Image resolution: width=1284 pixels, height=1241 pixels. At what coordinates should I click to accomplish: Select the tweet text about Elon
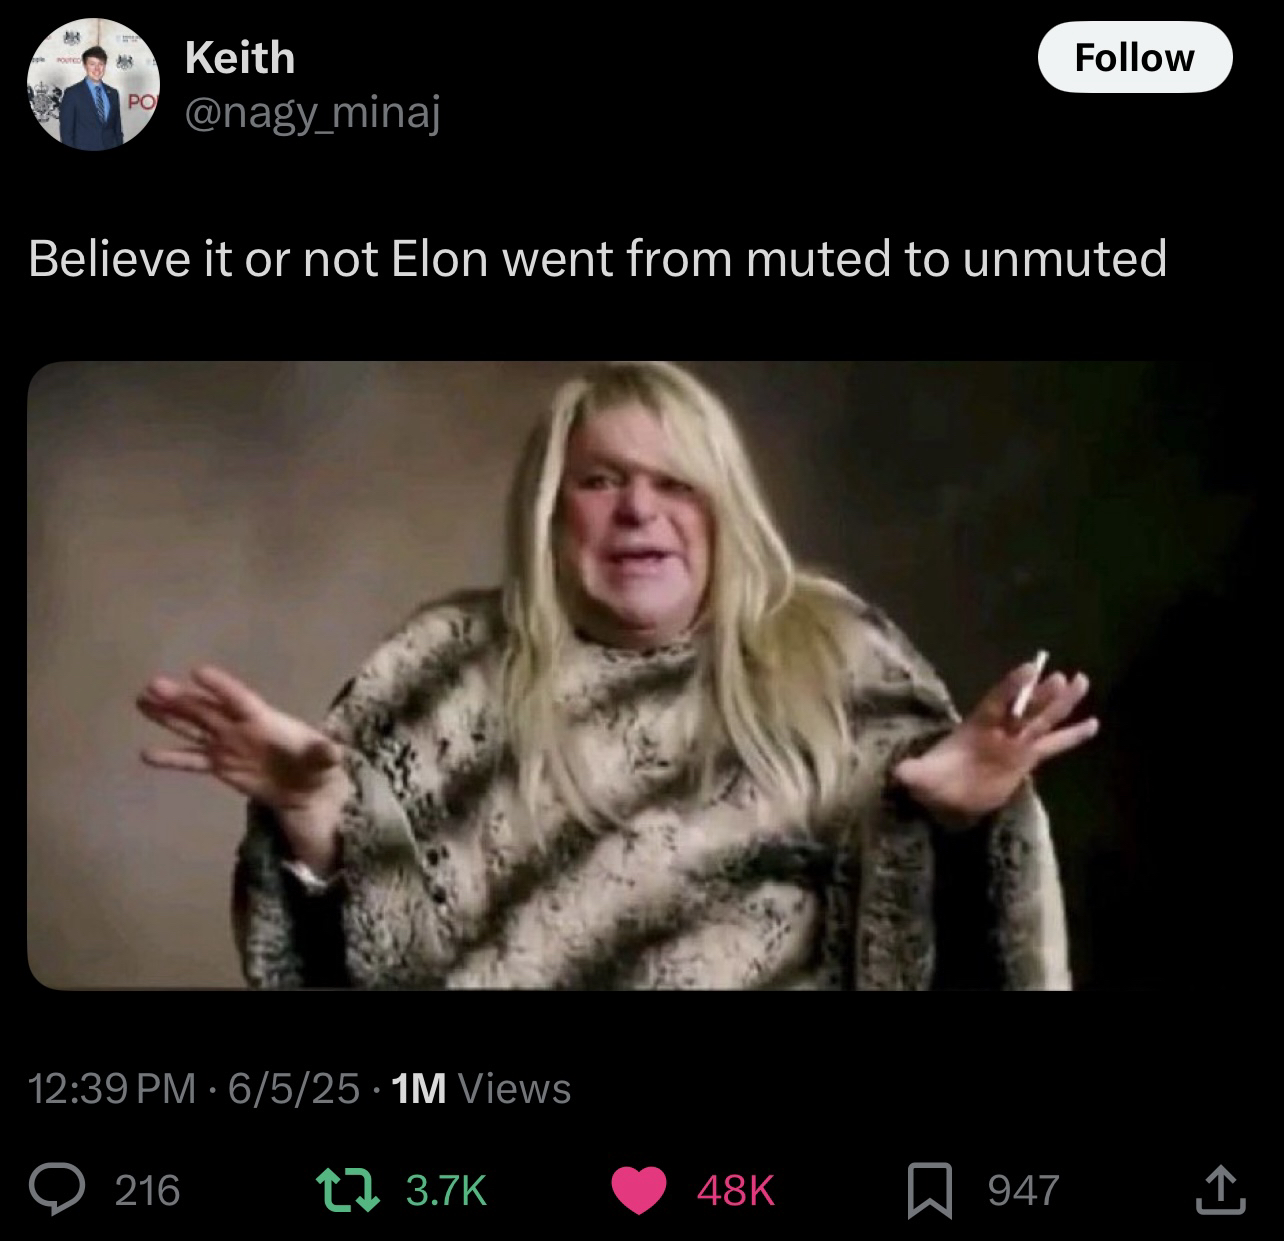point(598,258)
